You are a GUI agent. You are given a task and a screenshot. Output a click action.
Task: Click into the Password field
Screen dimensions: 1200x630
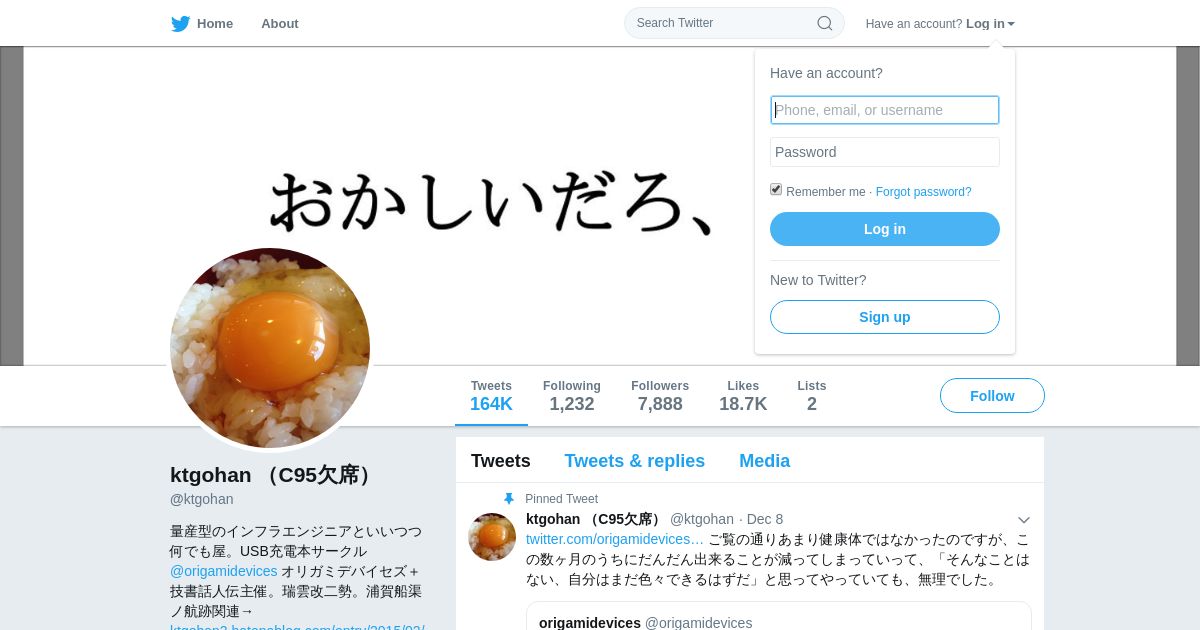point(885,152)
